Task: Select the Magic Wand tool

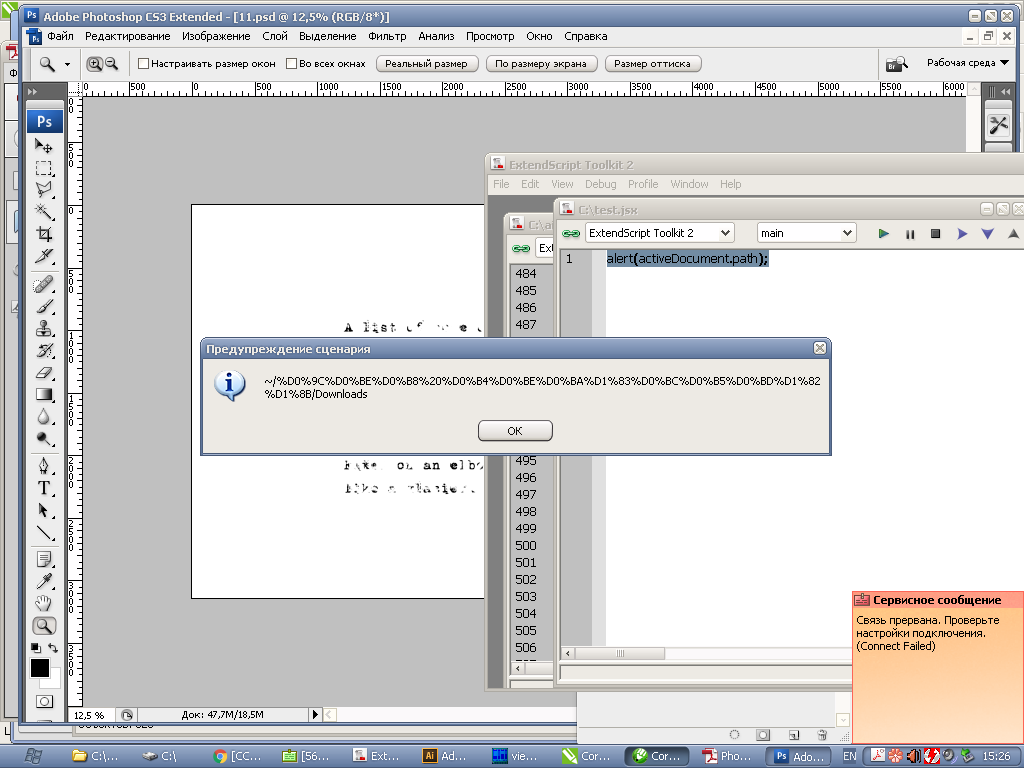Action: (x=44, y=212)
